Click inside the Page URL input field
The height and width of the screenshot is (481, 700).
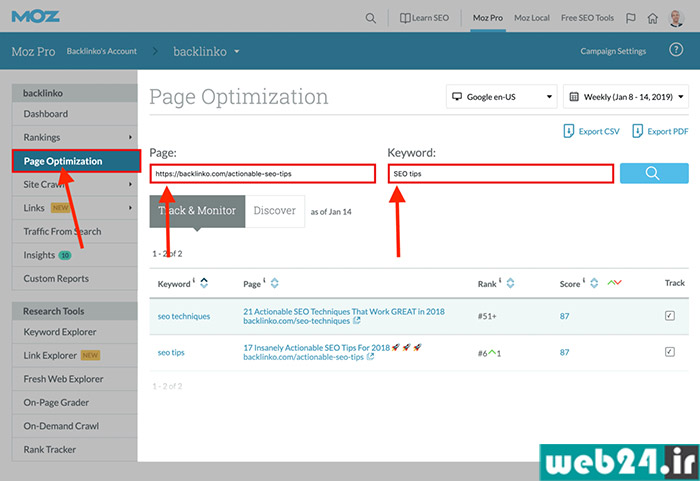click(x=262, y=174)
